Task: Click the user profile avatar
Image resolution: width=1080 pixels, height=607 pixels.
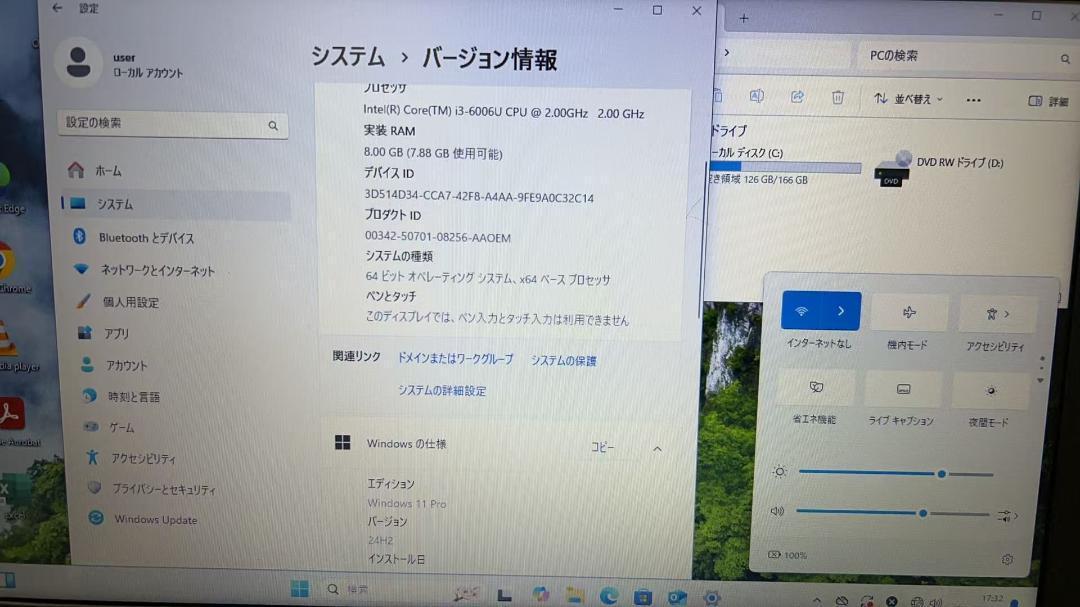Action: click(x=79, y=63)
